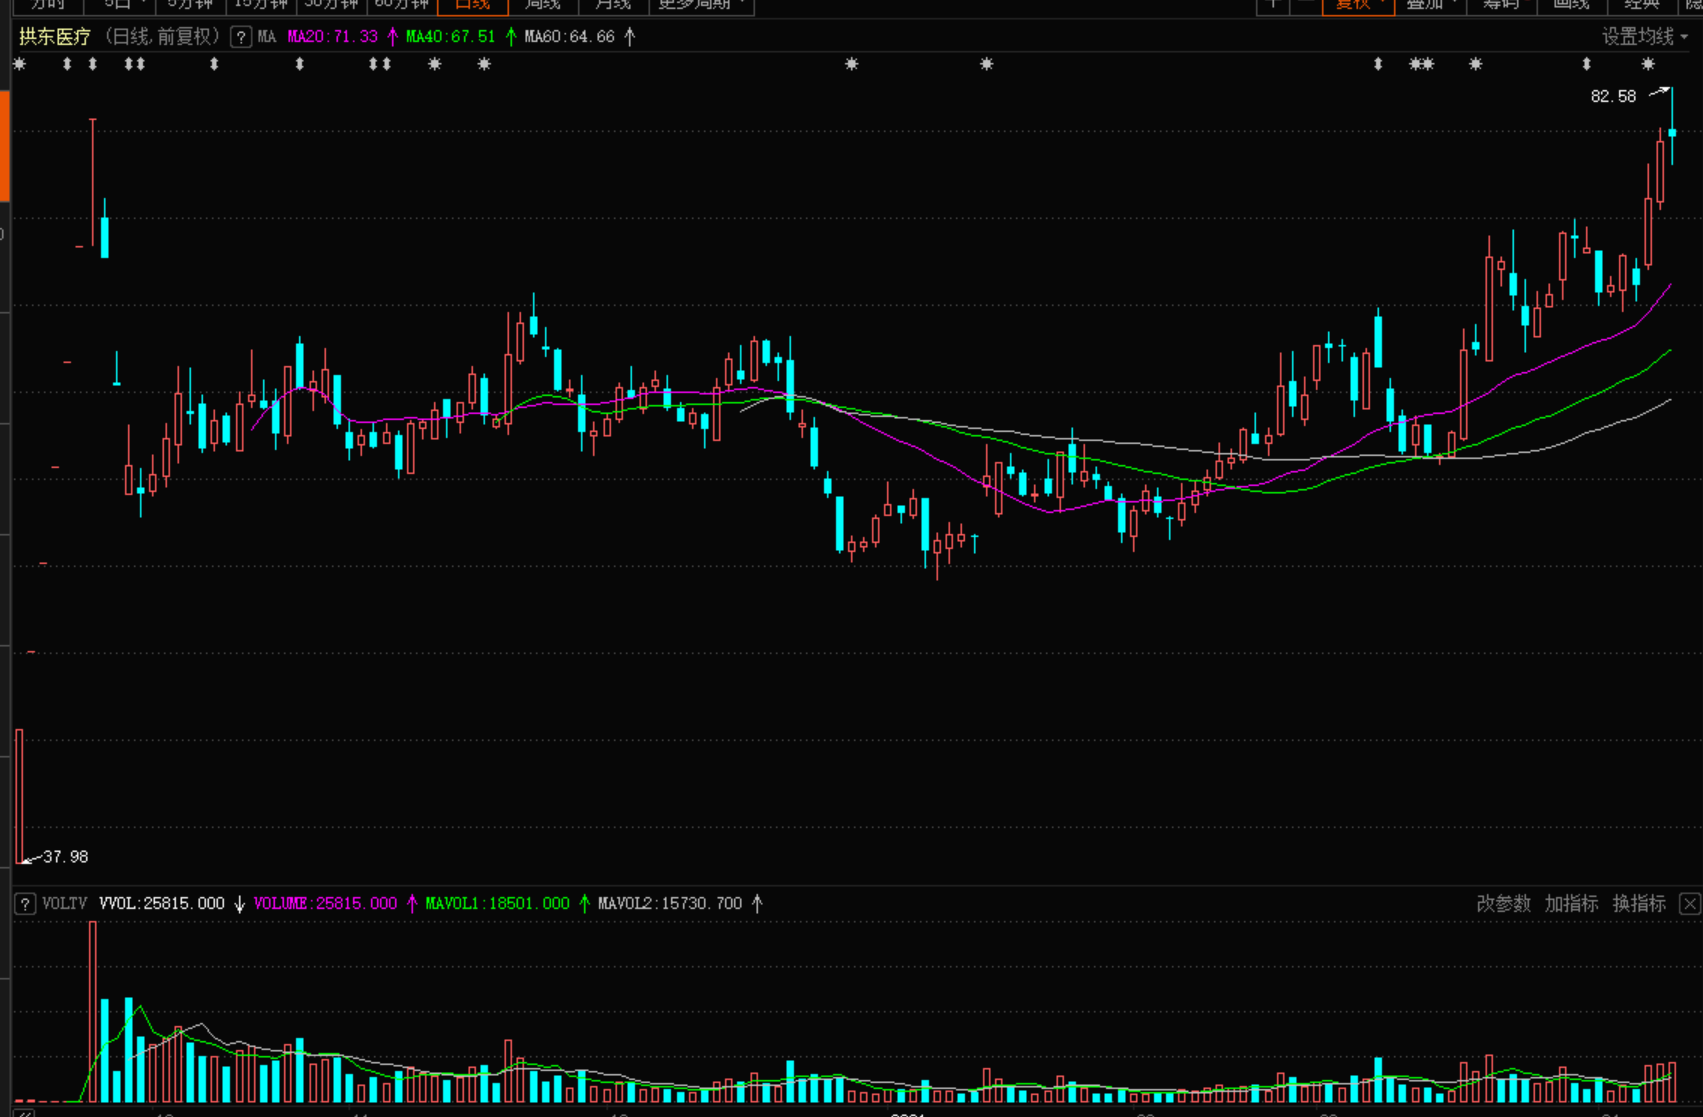Switch to the 60分钟 period tab
The width and height of the screenshot is (1703, 1117).
click(402, 5)
